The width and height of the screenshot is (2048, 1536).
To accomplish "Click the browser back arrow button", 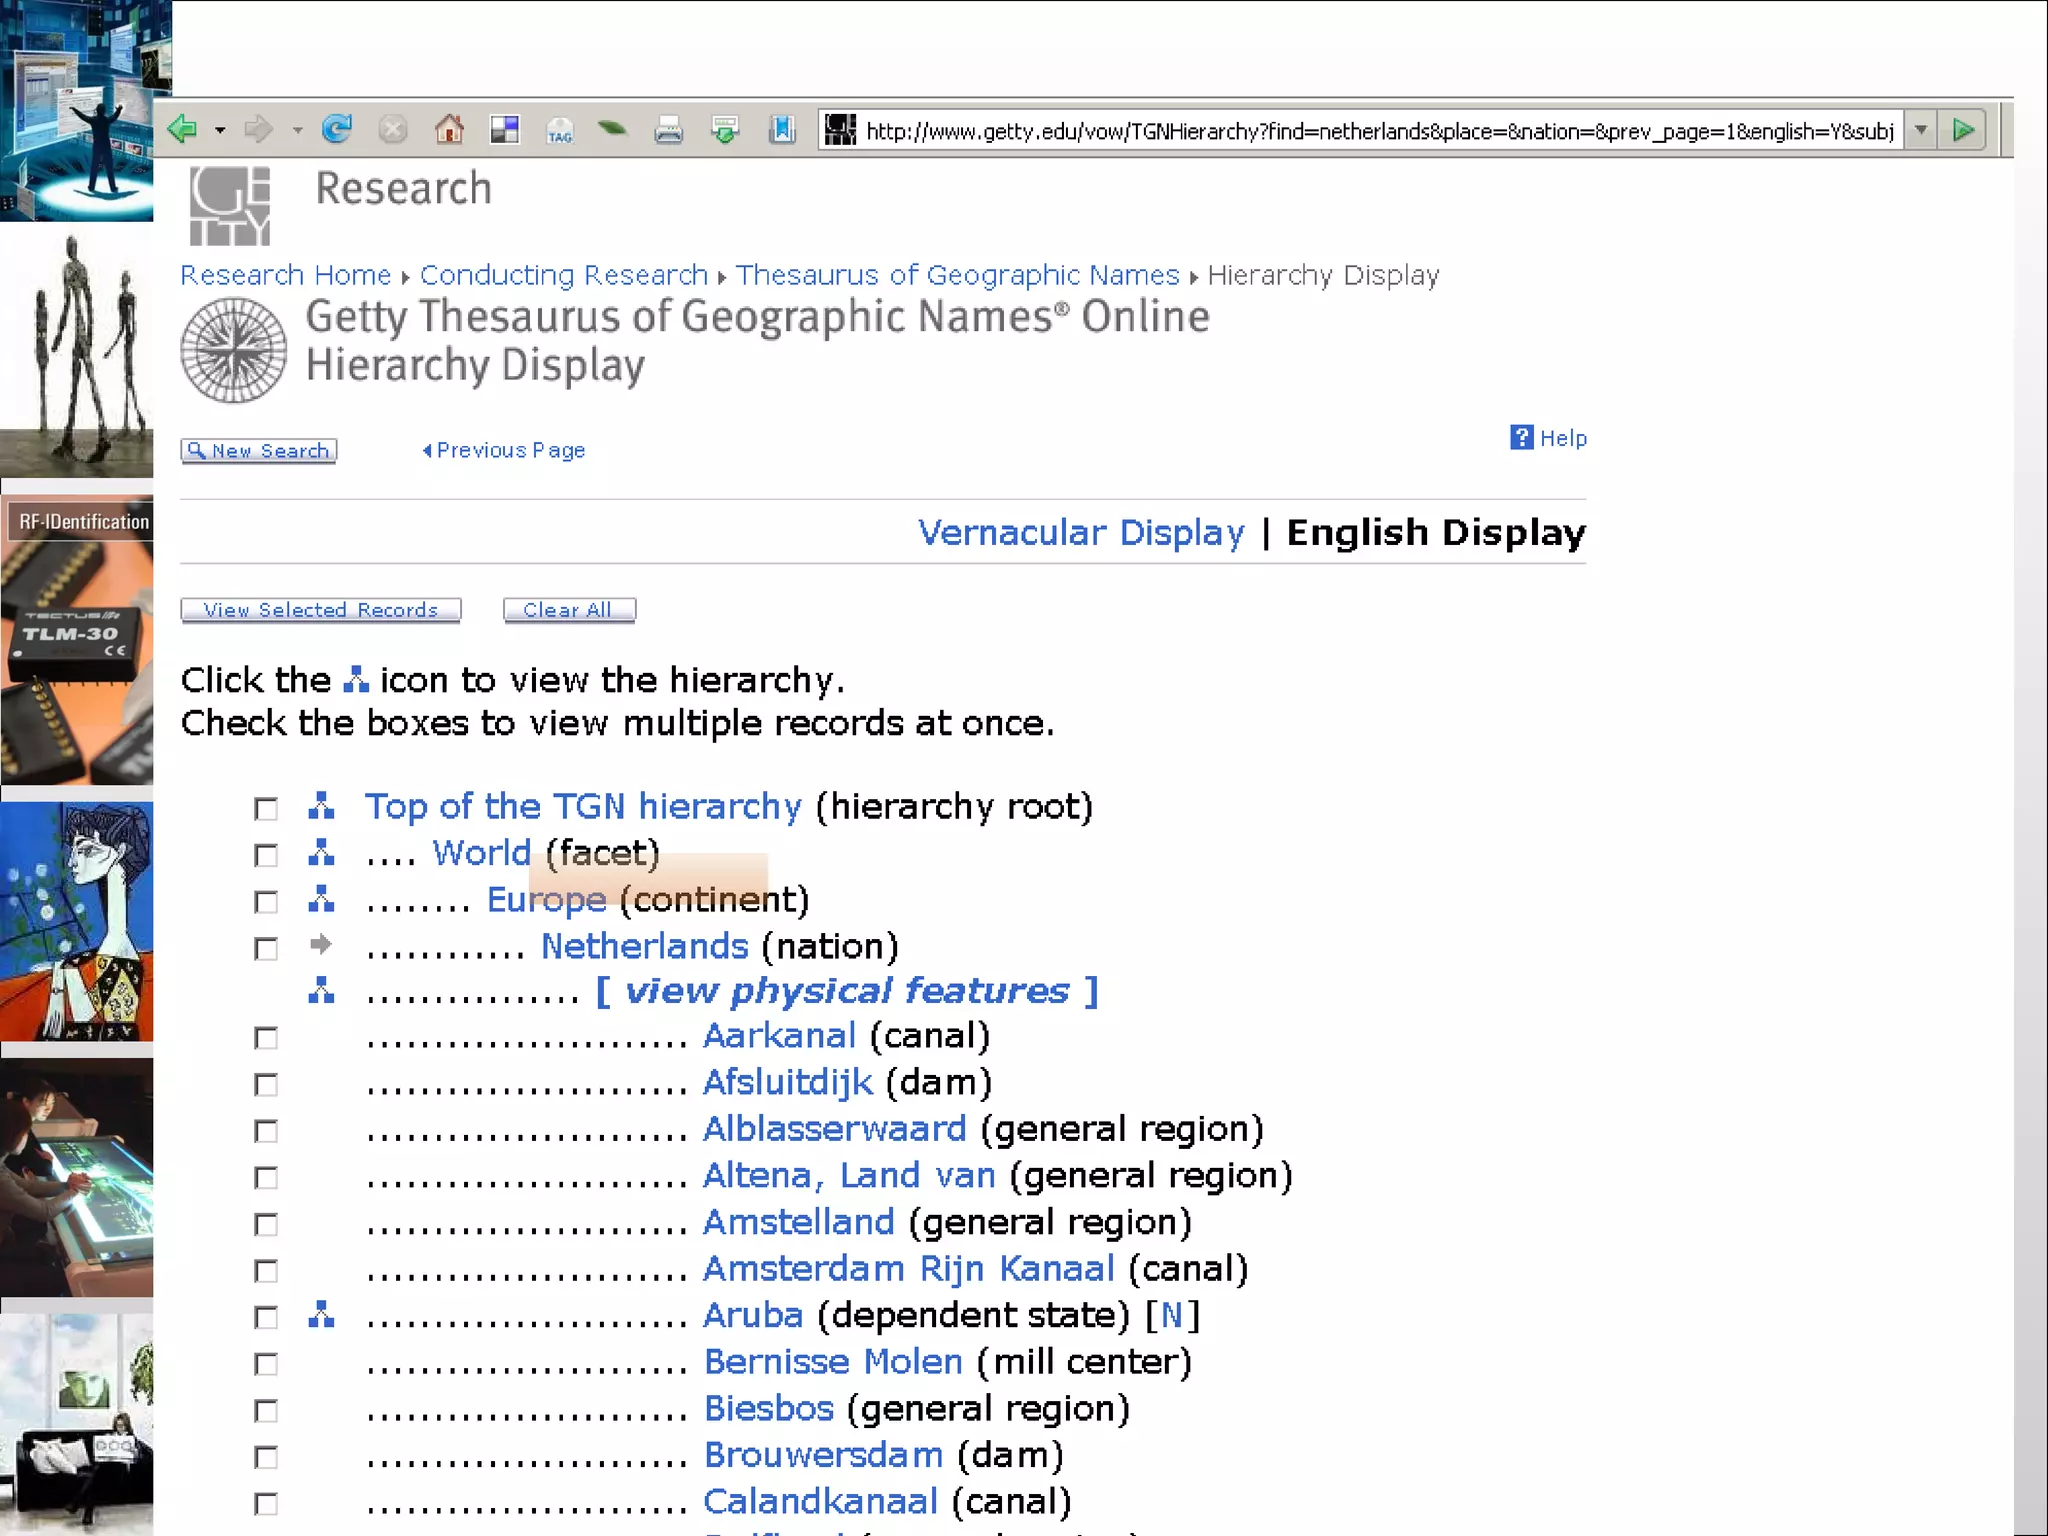I will (x=182, y=129).
